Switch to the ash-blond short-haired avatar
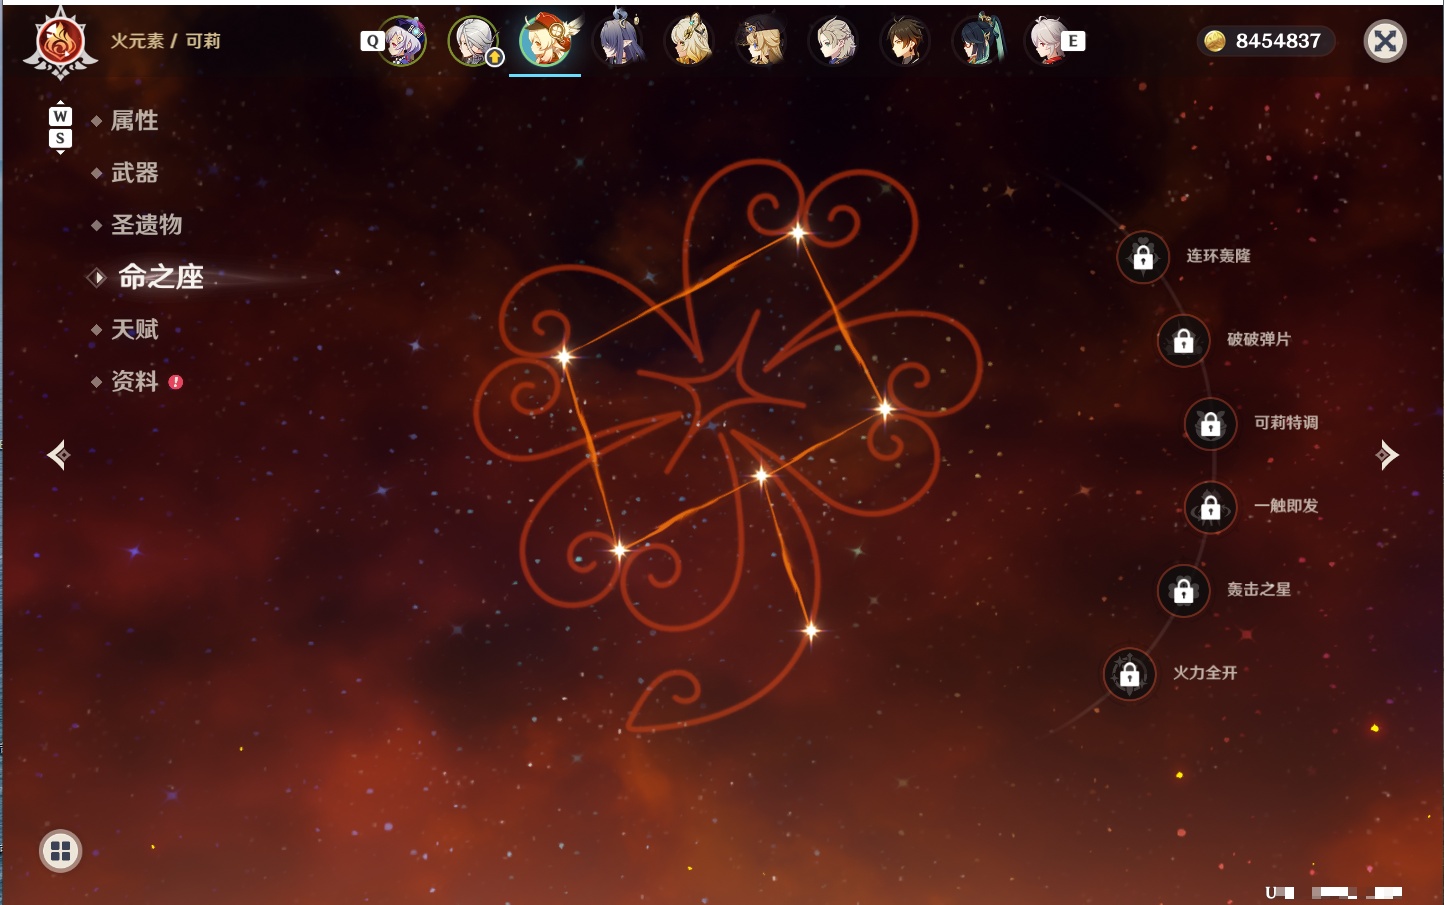Viewport: 1444px width, 905px height. click(x=834, y=41)
